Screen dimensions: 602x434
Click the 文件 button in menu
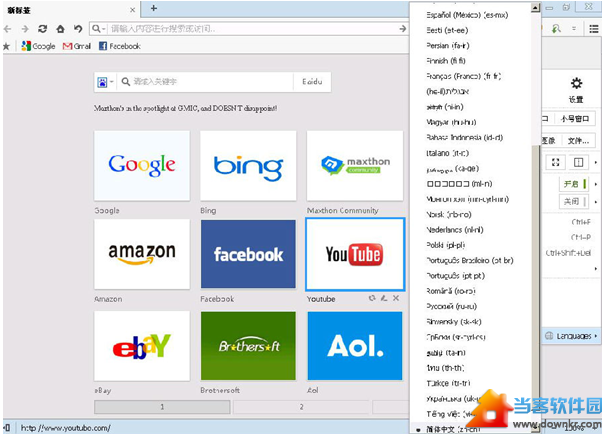(578, 141)
